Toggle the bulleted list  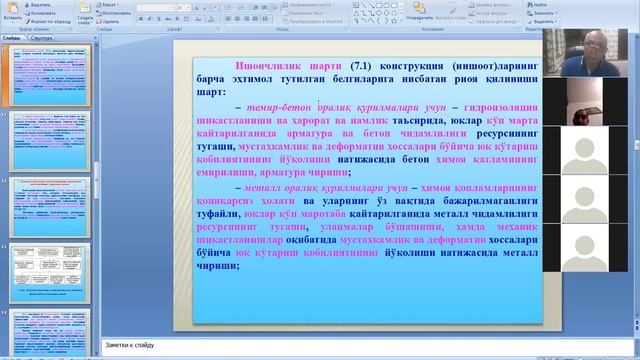(x=229, y=8)
